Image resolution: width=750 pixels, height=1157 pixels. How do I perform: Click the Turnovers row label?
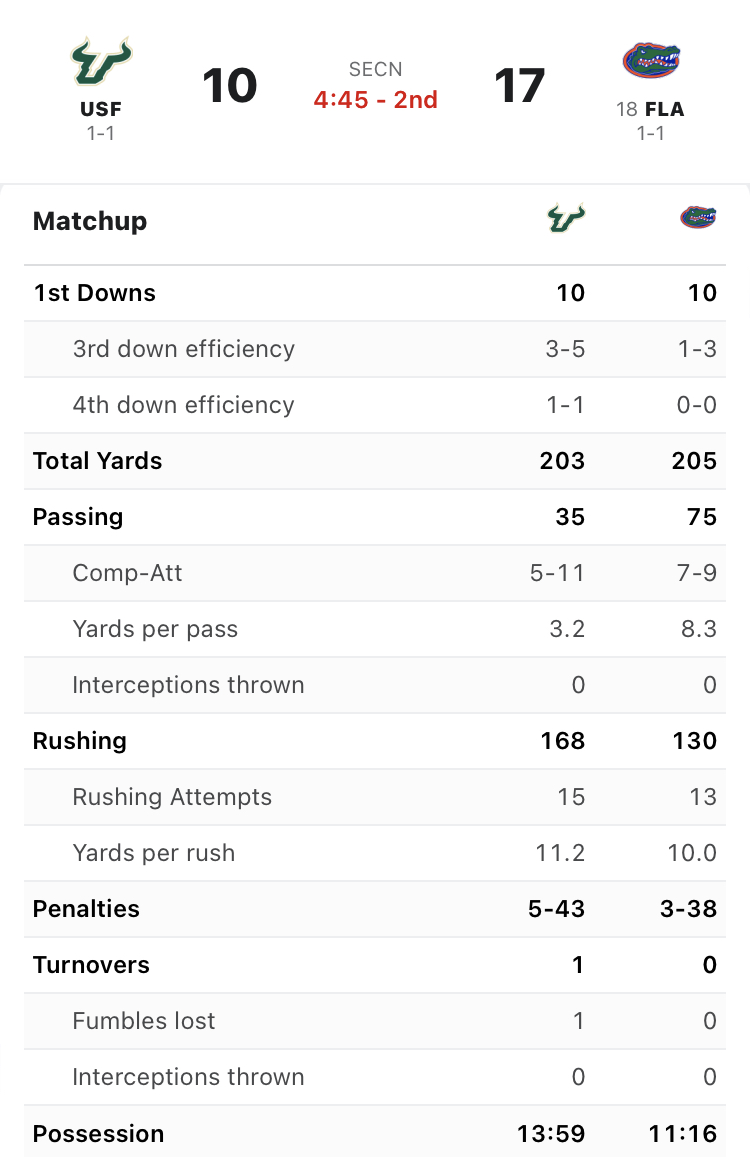[x=92, y=965]
